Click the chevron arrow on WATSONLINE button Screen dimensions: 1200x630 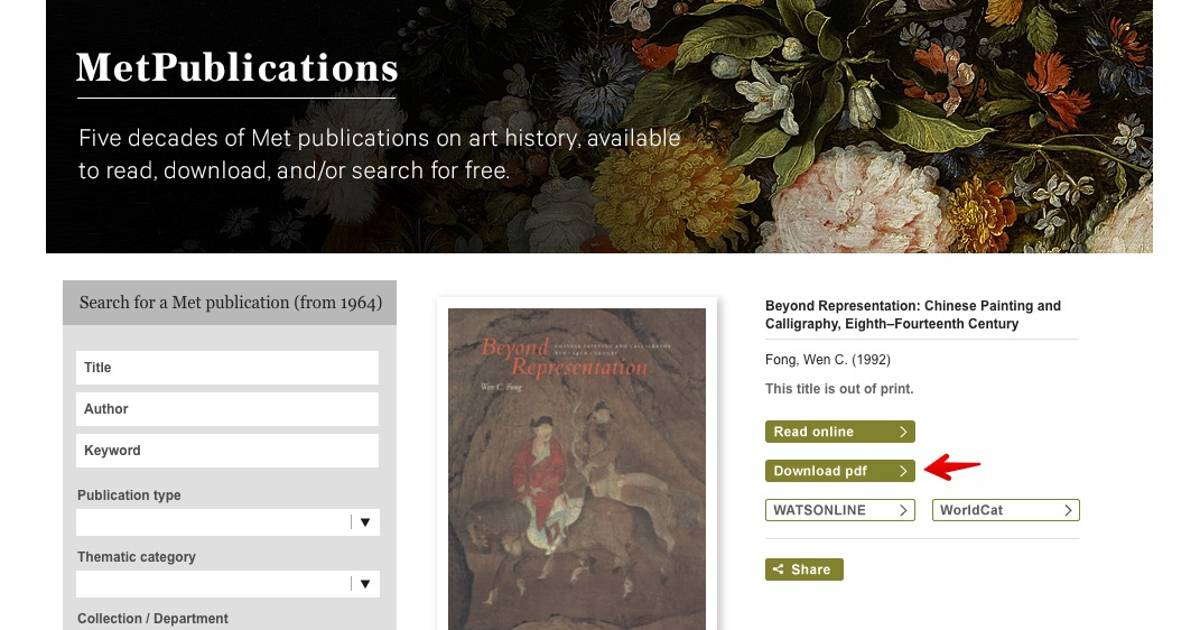coord(903,510)
